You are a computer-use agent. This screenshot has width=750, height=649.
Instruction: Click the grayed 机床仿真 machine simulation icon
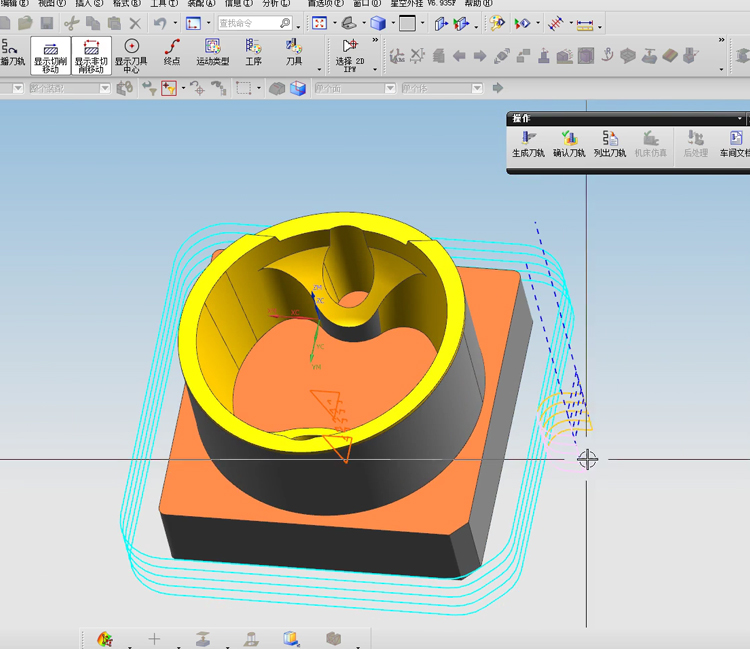coord(651,138)
